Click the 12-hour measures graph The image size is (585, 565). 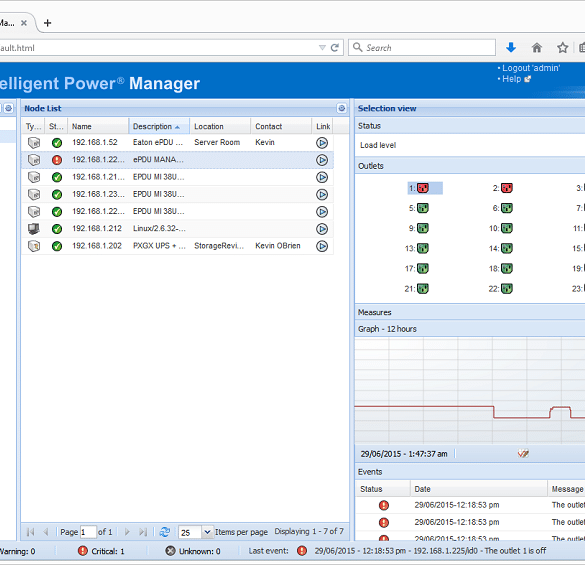pos(470,390)
